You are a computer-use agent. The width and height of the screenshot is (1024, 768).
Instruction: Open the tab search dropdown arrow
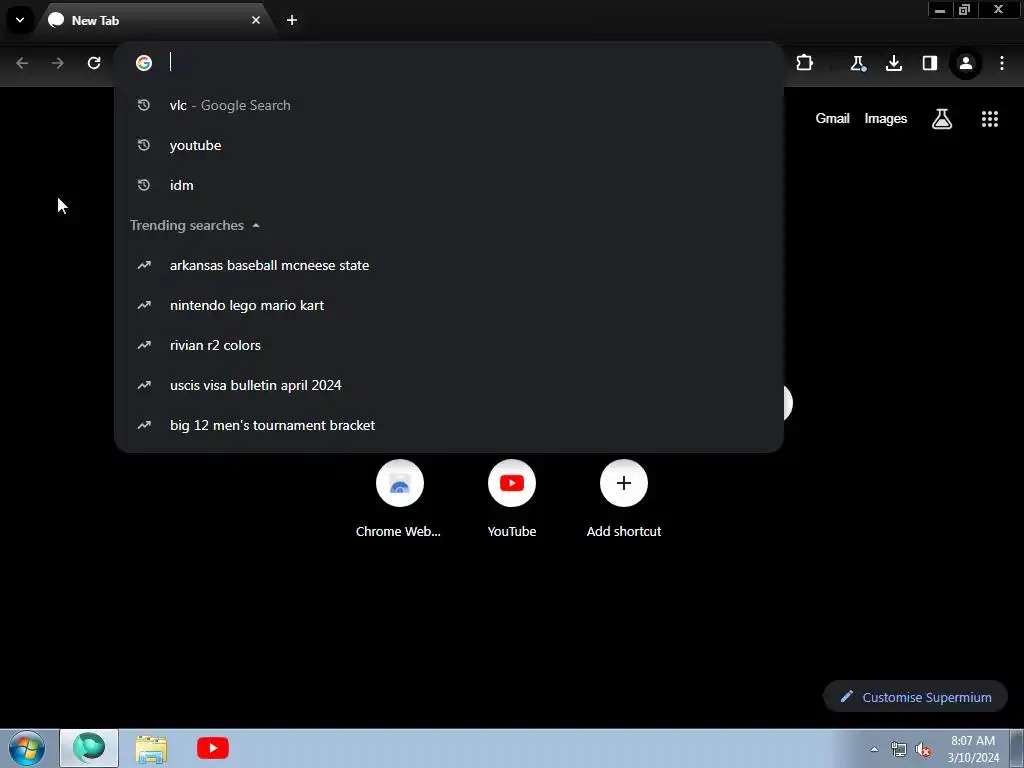pos(20,20)
